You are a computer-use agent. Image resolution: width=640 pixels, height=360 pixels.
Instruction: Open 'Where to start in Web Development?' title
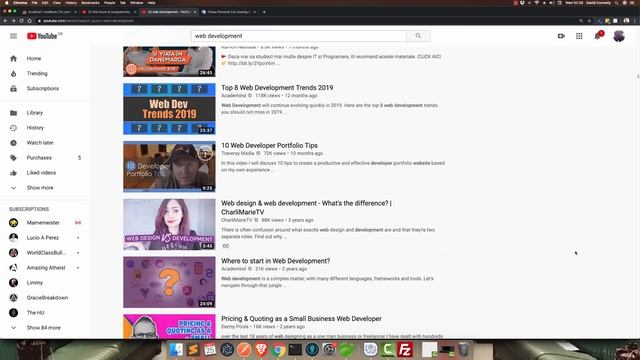(x=276, y=261)
